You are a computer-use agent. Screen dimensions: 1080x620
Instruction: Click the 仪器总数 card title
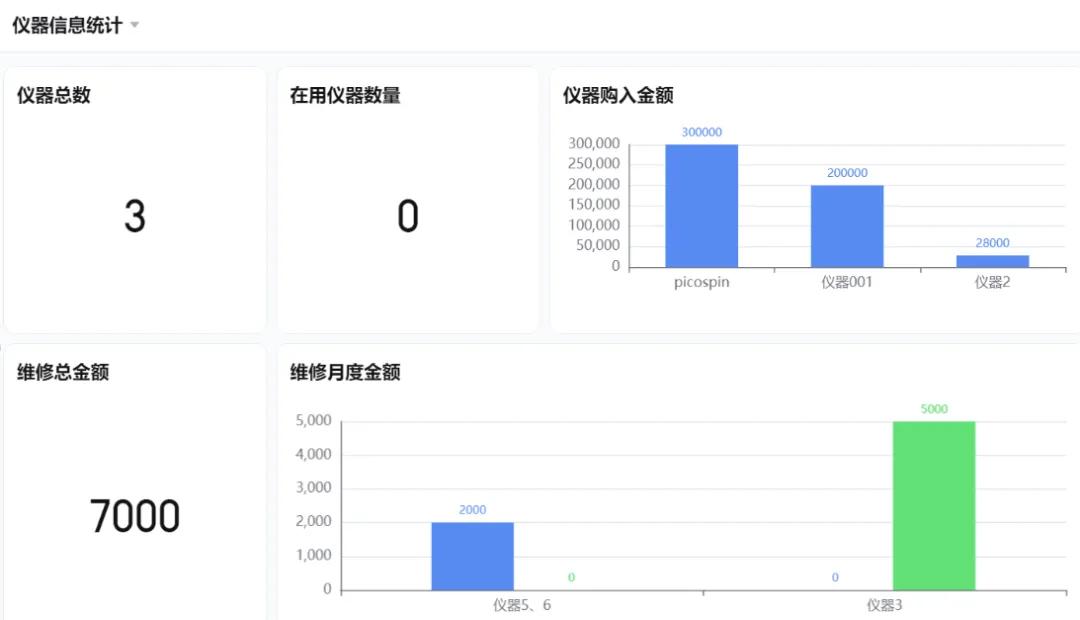tap(54, 95)
